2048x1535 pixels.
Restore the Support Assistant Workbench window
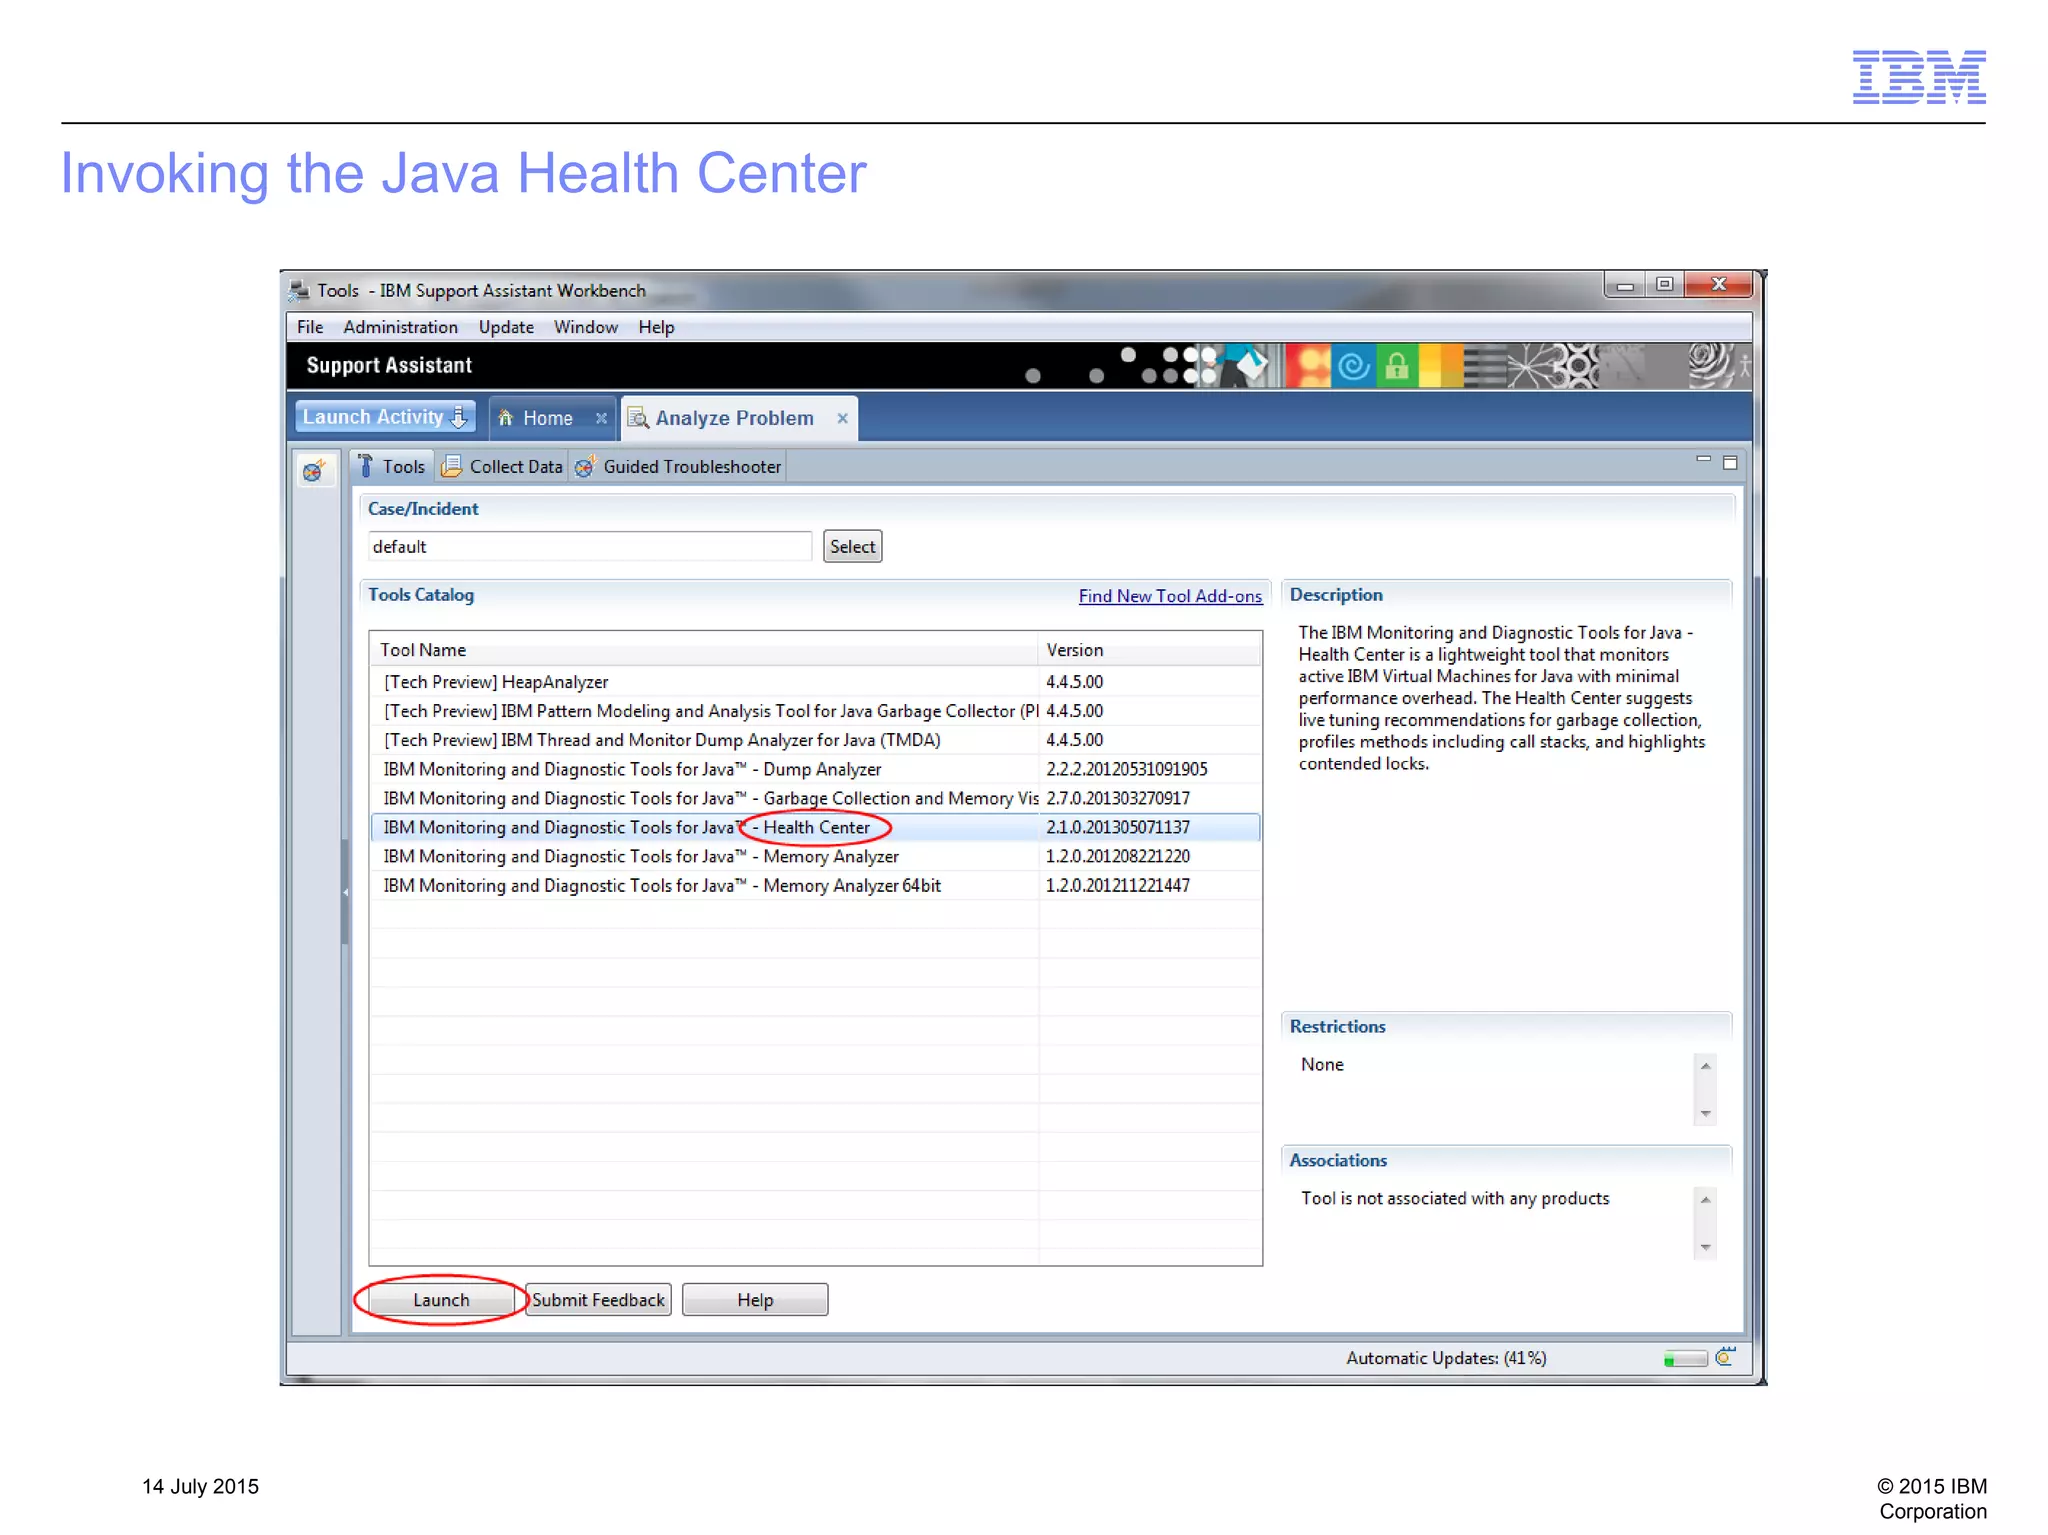[x=1664, y=285]
